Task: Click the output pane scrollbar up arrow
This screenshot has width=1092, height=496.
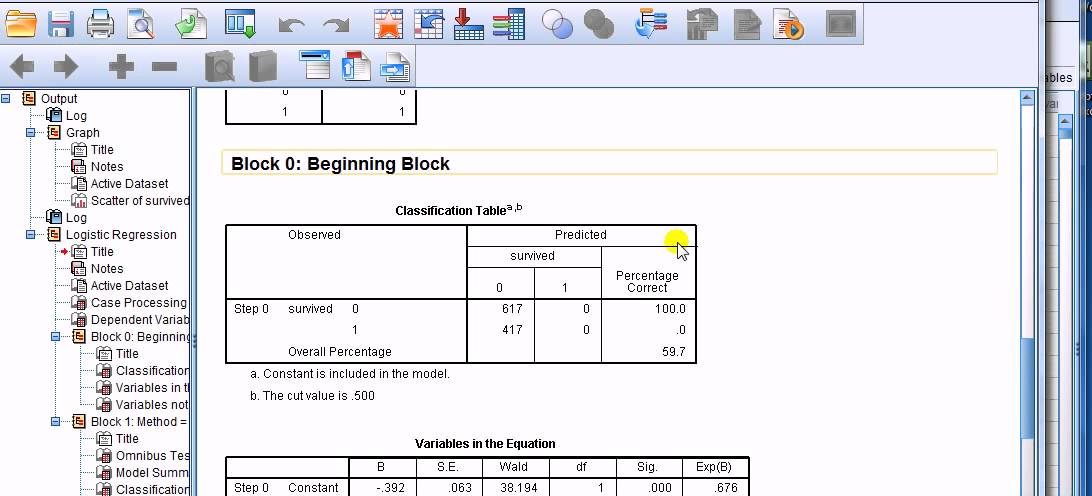Action: coord(1027,98)
